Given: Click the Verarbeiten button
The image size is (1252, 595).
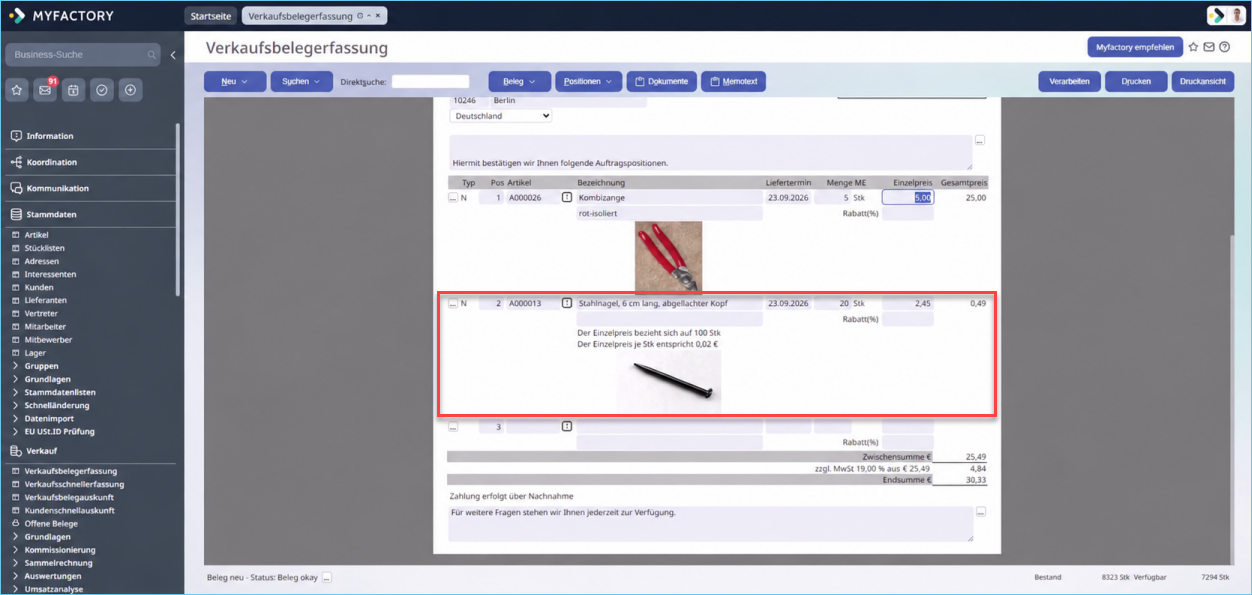Looking at the screenshot, I should click(1069, 81).
